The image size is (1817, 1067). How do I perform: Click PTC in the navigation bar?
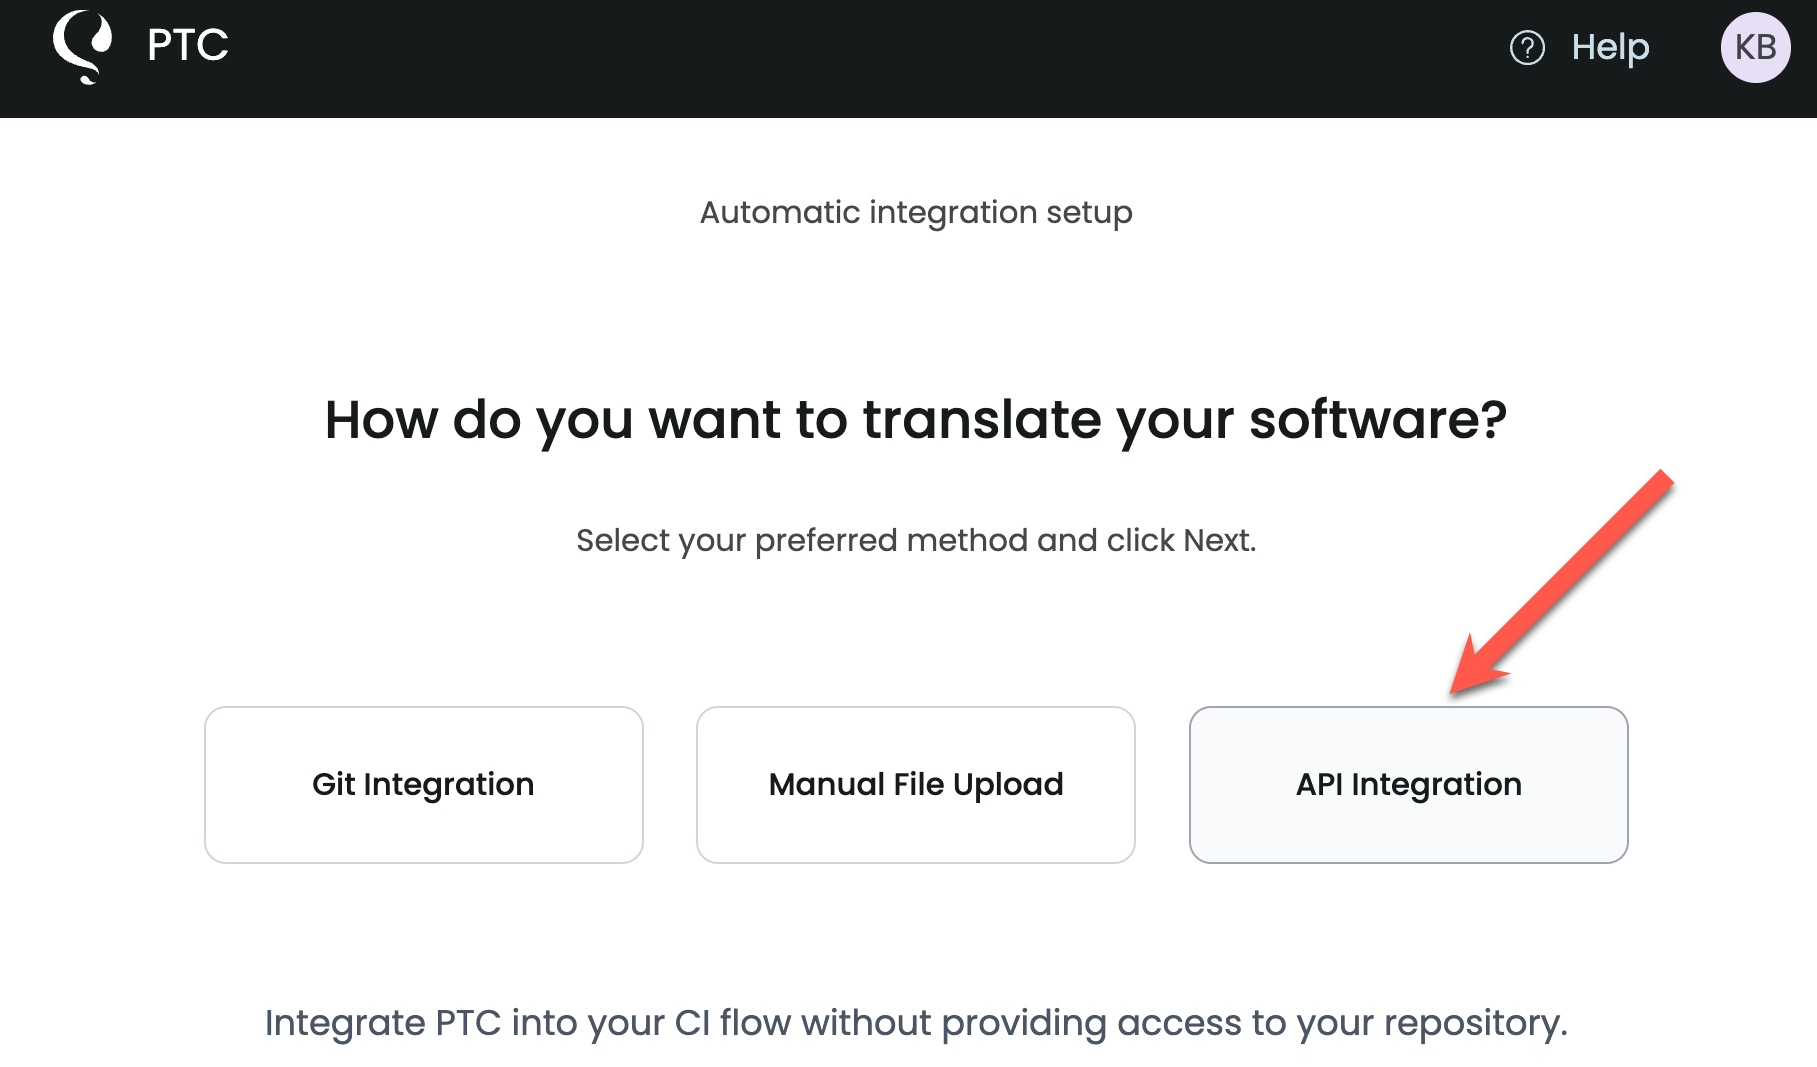tap(187, 44)
